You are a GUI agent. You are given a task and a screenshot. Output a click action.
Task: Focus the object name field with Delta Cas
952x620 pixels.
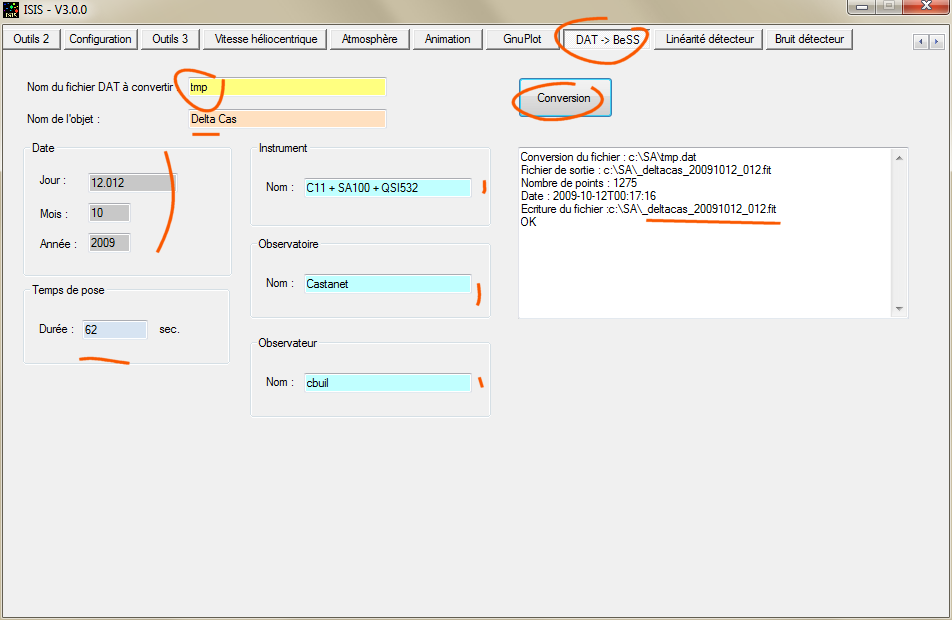click(287, 119)
